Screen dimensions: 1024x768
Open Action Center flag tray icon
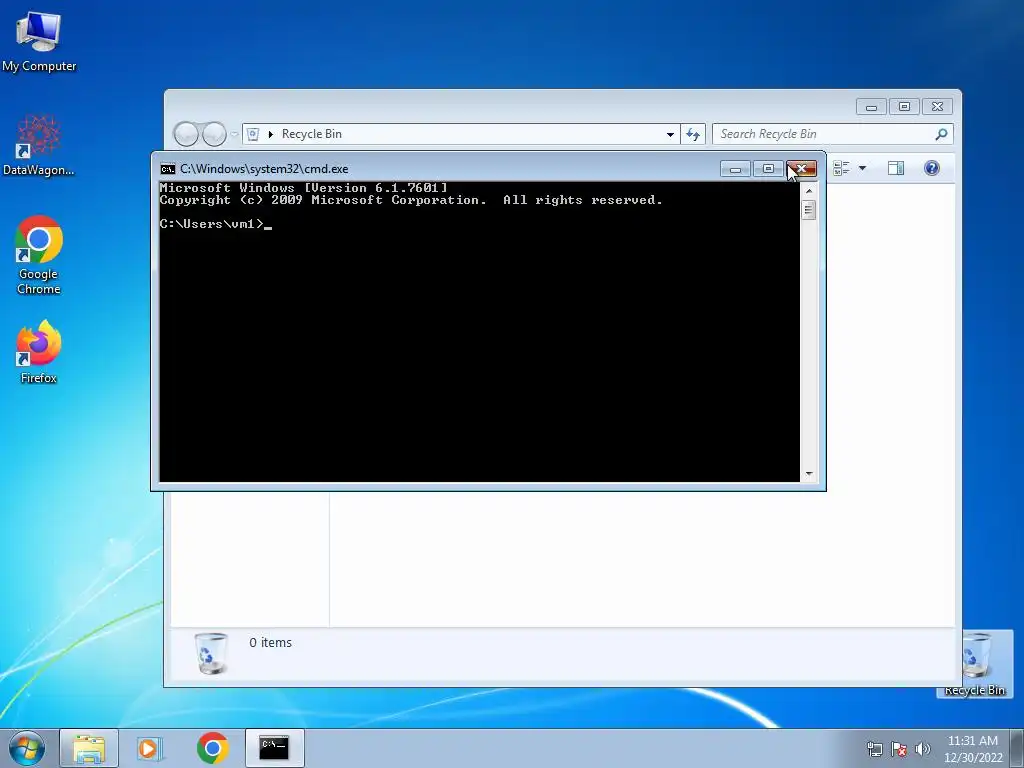click(899, 749)
